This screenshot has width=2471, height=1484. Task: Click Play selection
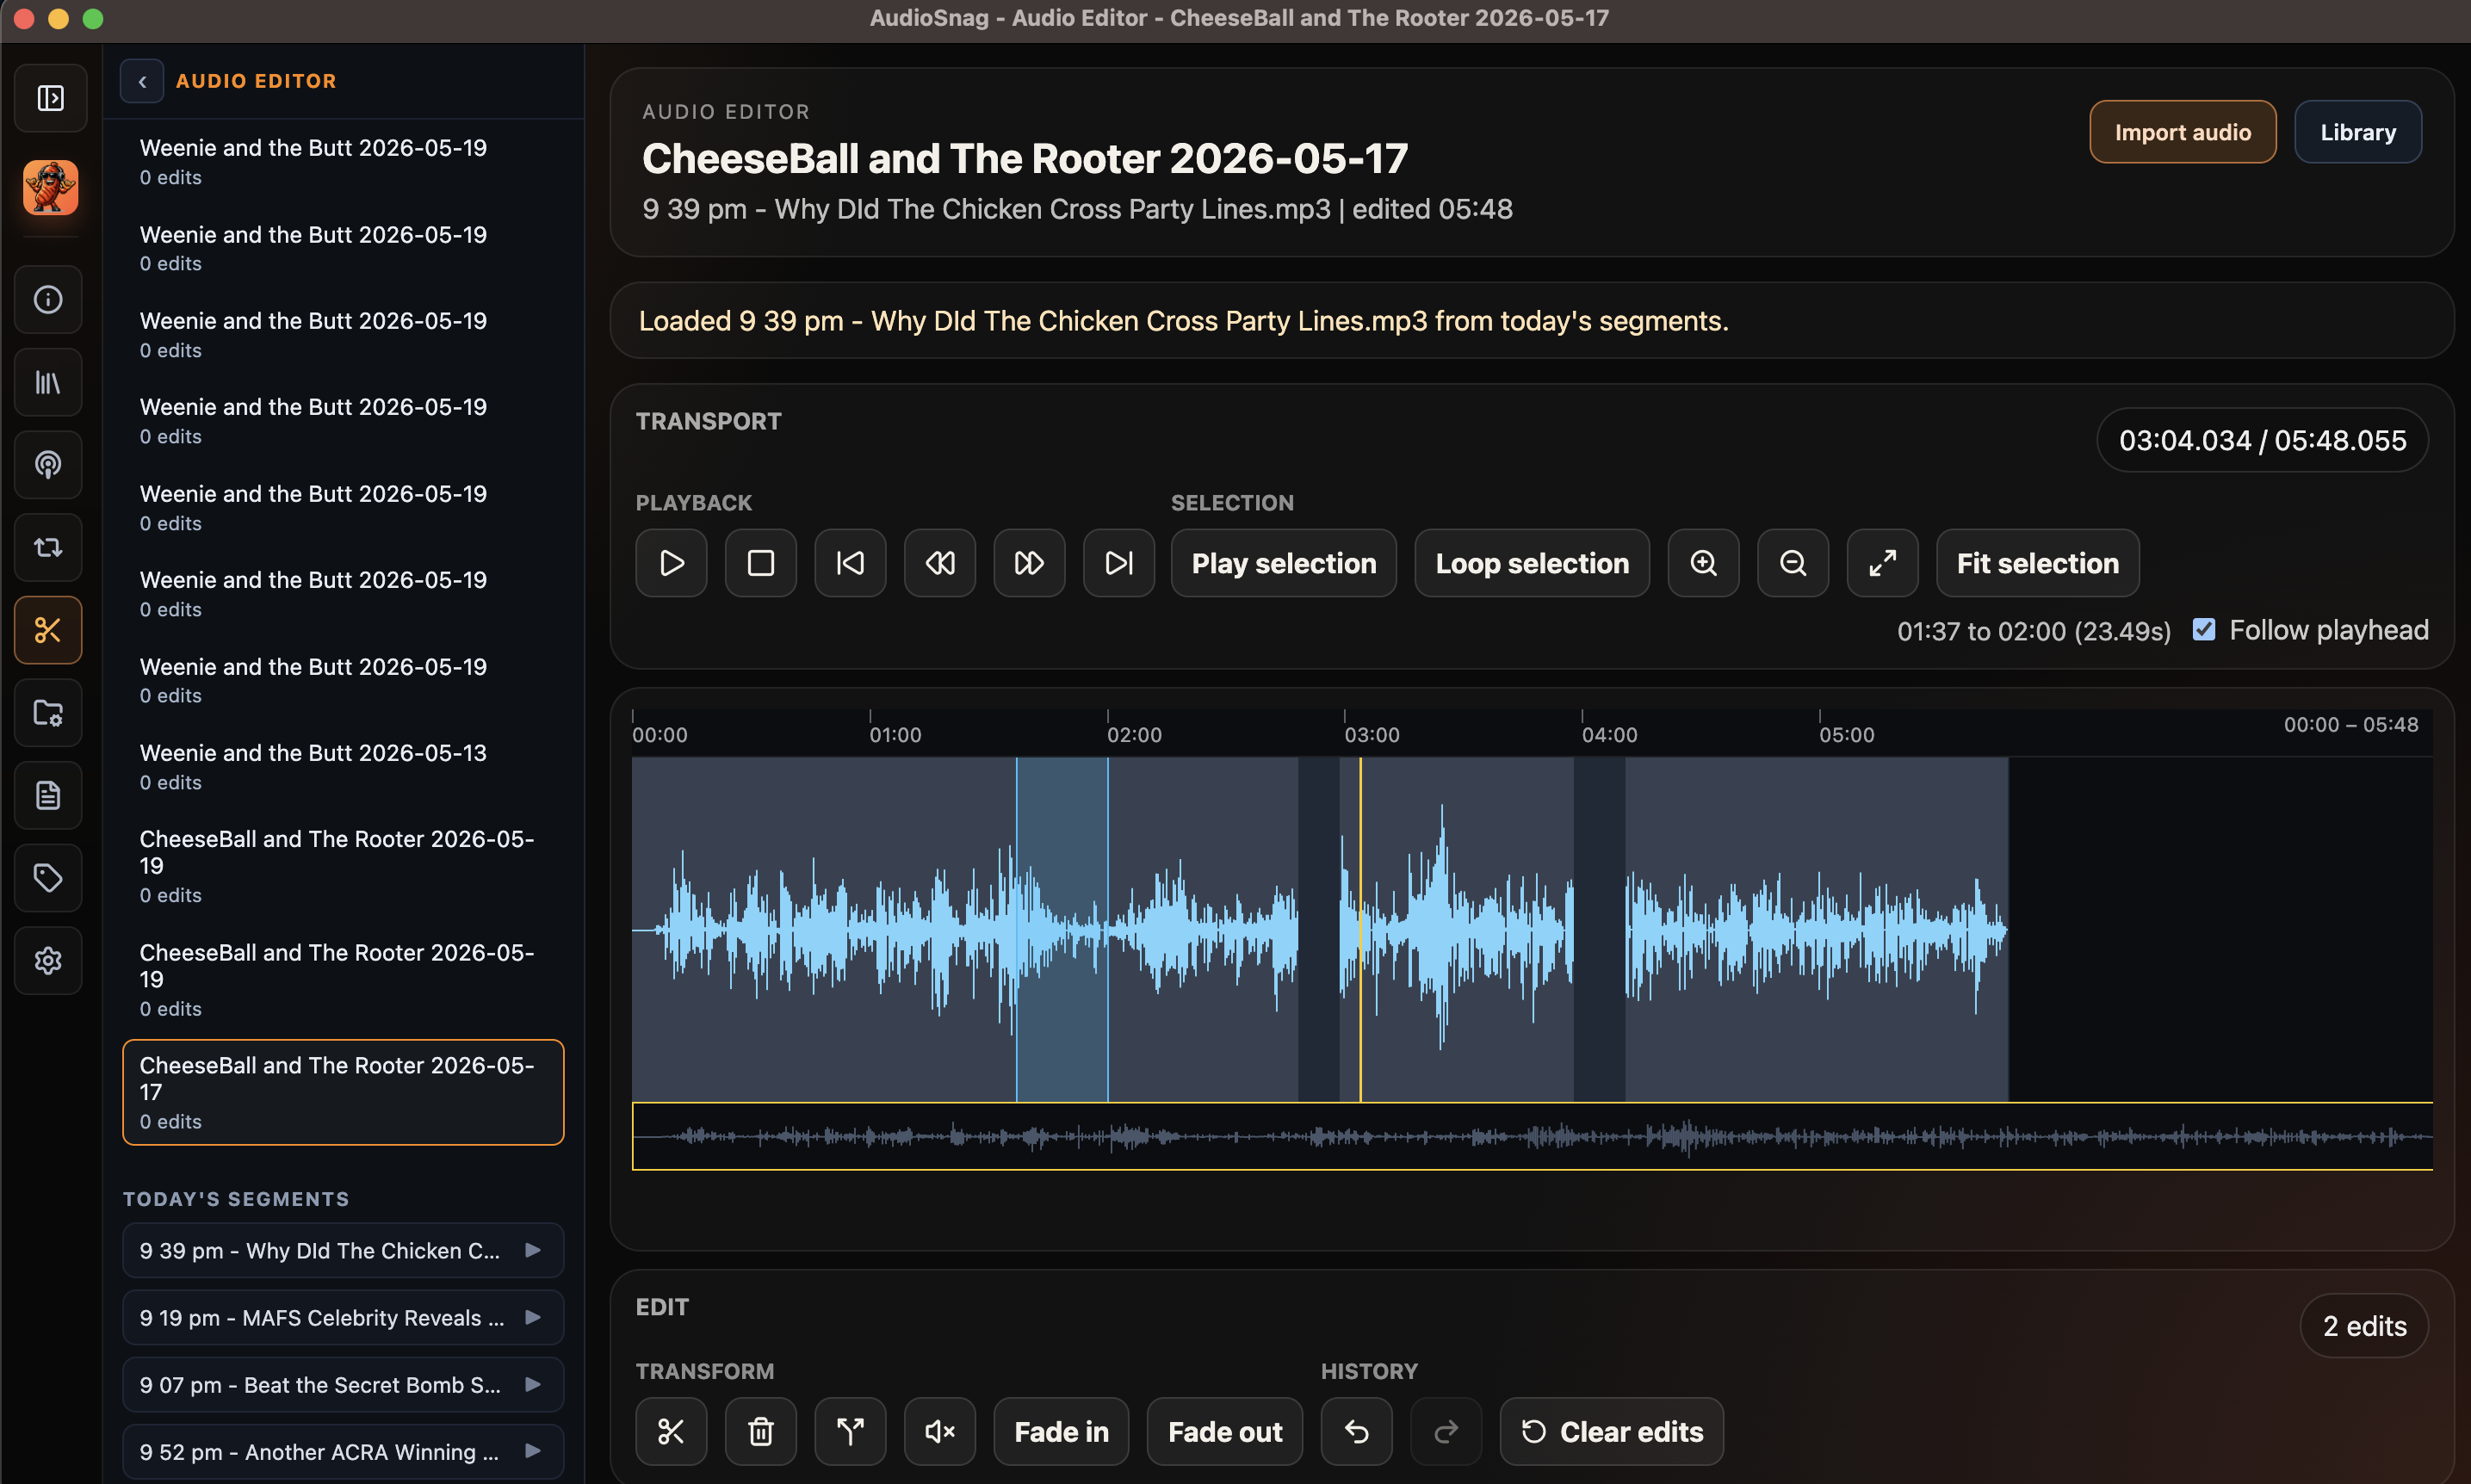point(1284,563)
